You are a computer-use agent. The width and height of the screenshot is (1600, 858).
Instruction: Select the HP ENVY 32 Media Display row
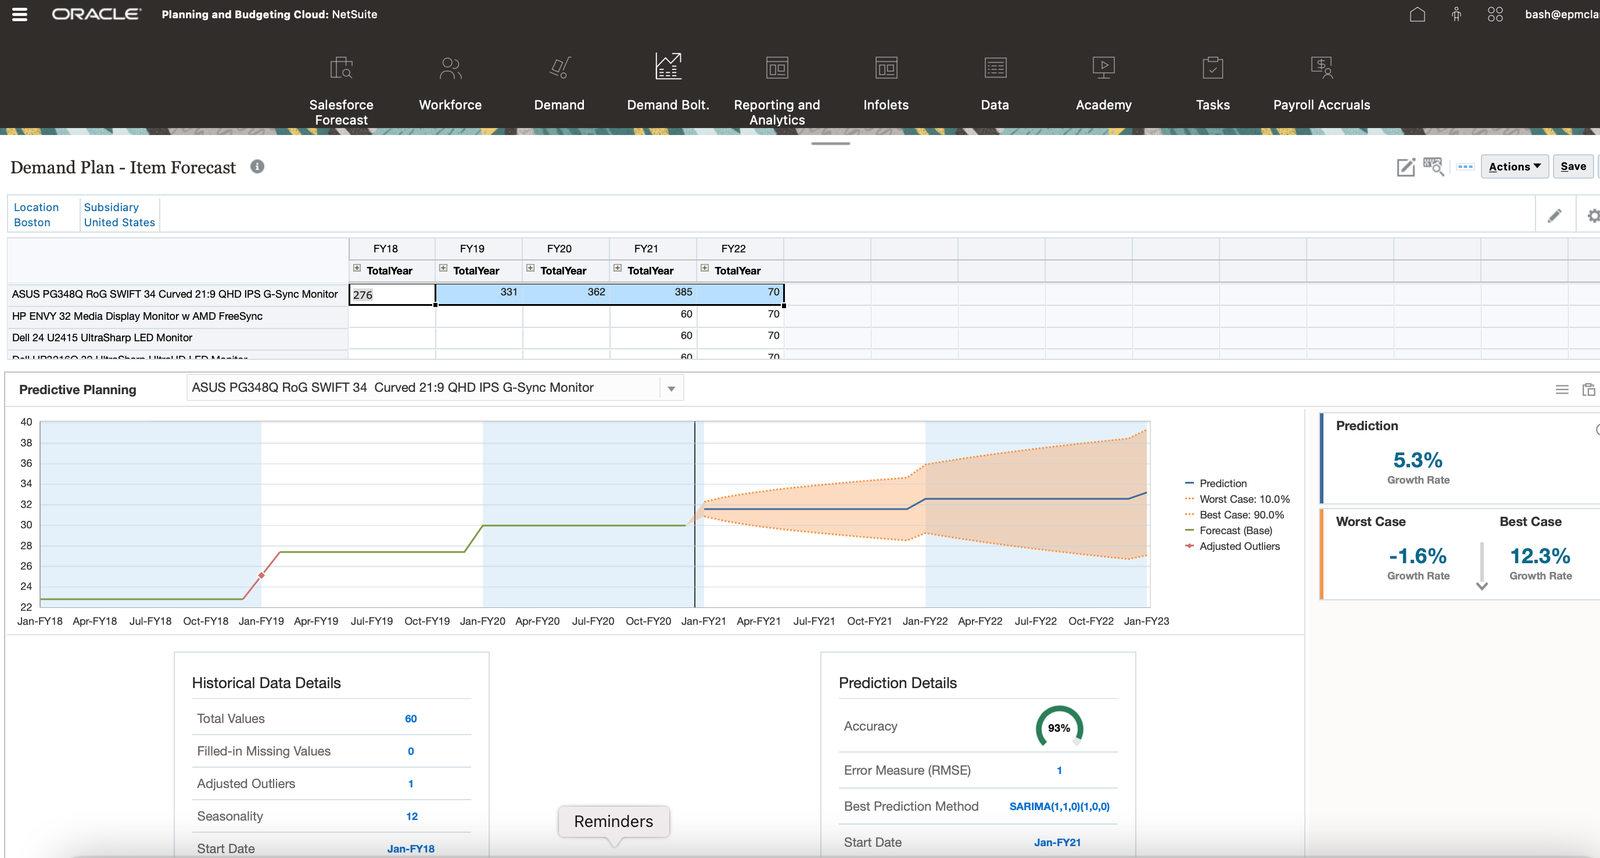pos(177,316)
